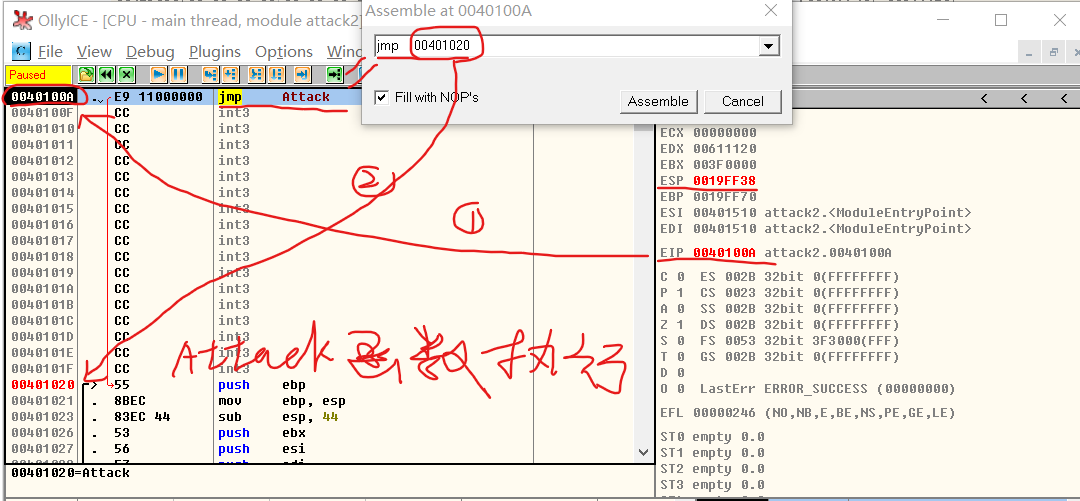Click the jmp 00401020 command input field

pyautogui.click(x=600, y=46)
